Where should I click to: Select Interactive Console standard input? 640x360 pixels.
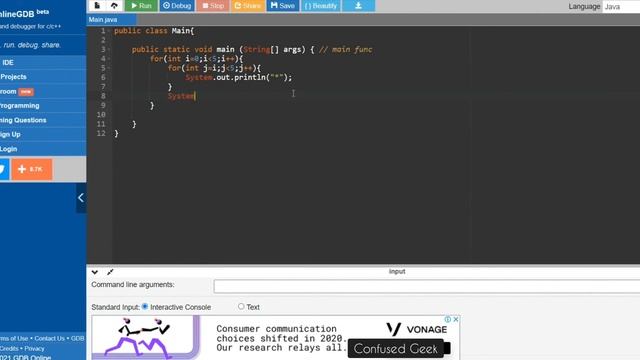point(145,307)
